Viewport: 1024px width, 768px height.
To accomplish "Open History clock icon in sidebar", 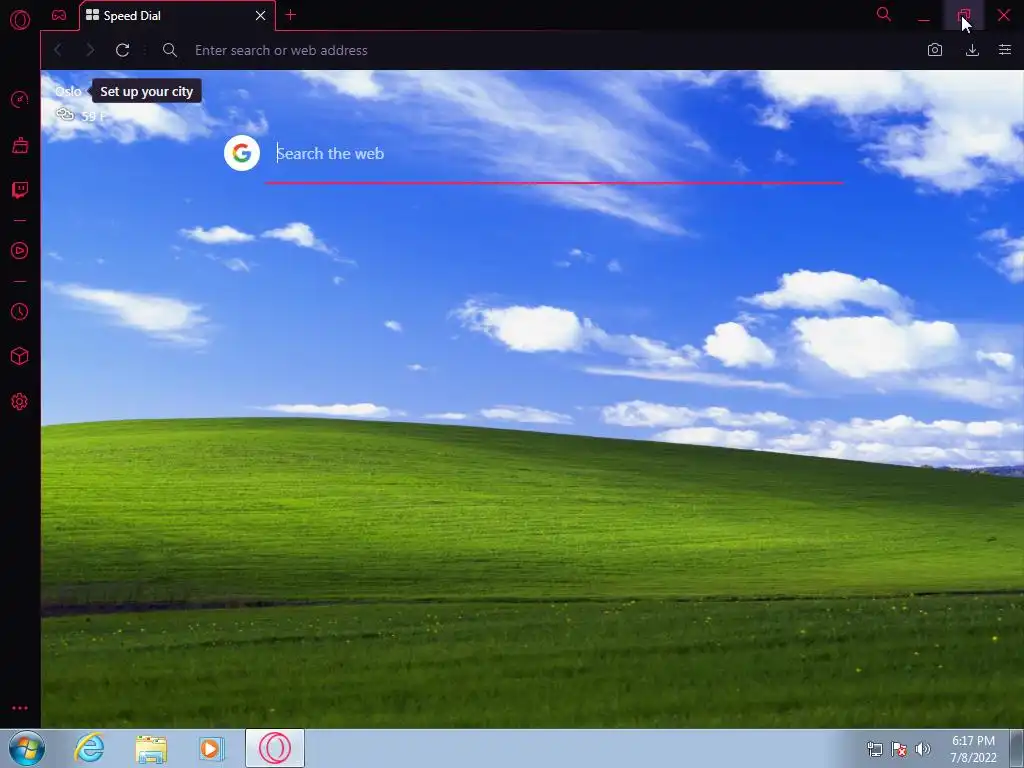I will pyautogui.click(x=20, y=312).
